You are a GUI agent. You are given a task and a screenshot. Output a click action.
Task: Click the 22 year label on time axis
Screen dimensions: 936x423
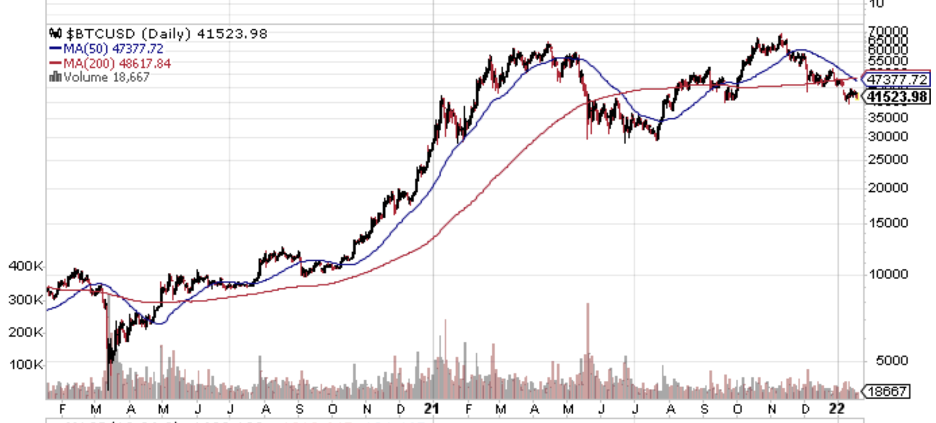click(838, 409)
